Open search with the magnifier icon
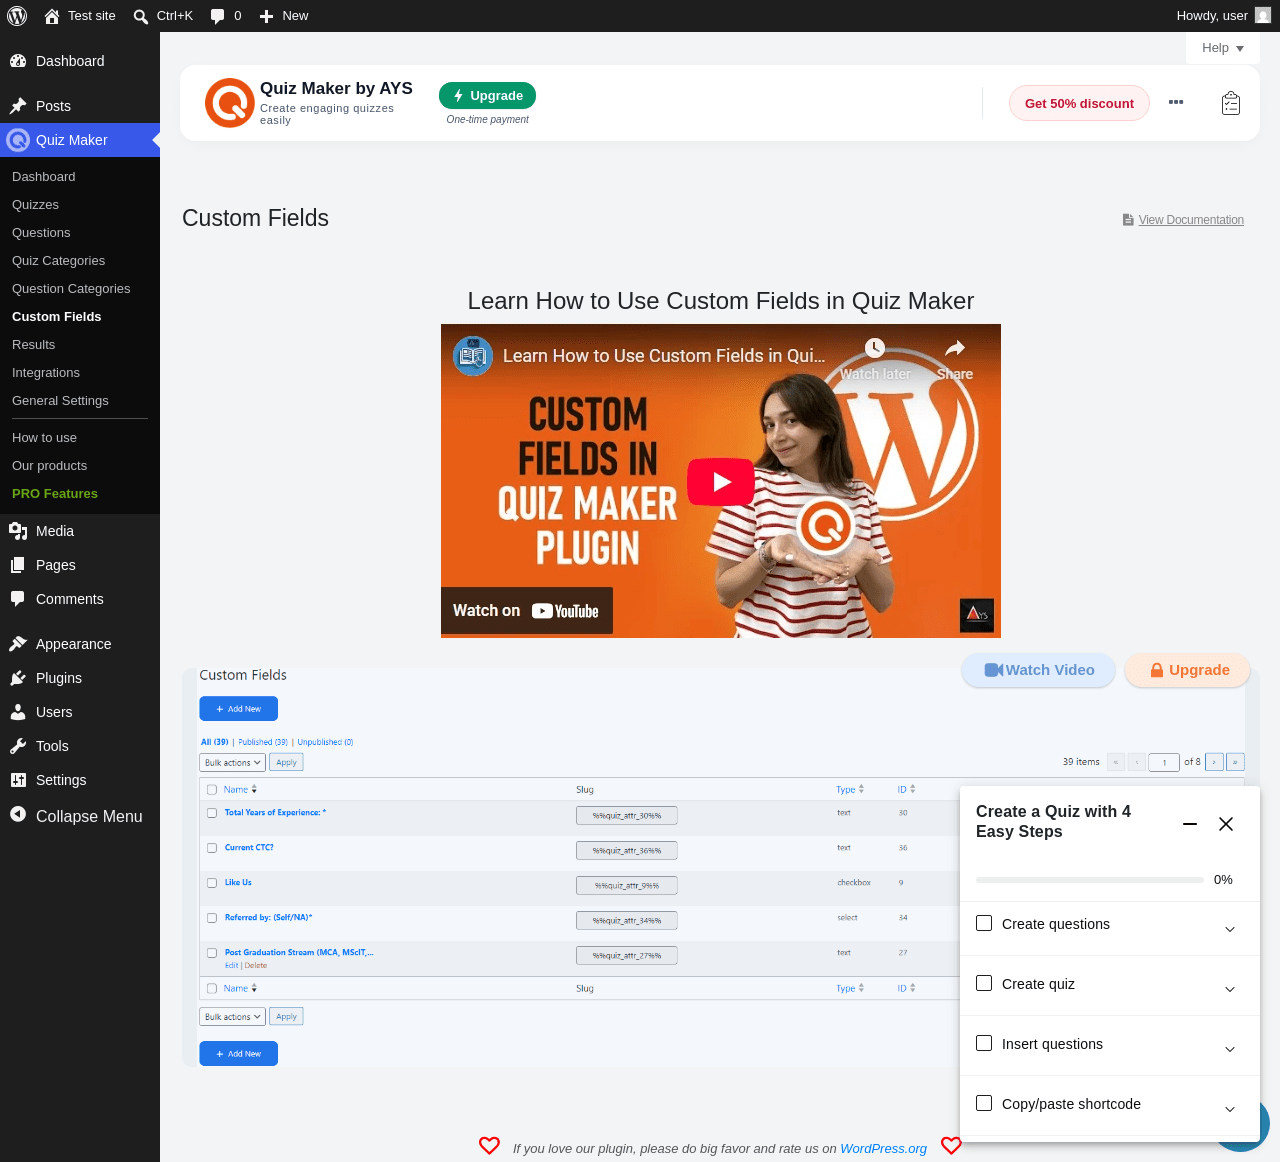Viewport: 1280px width, 1162px height. (x=141, y=16)
